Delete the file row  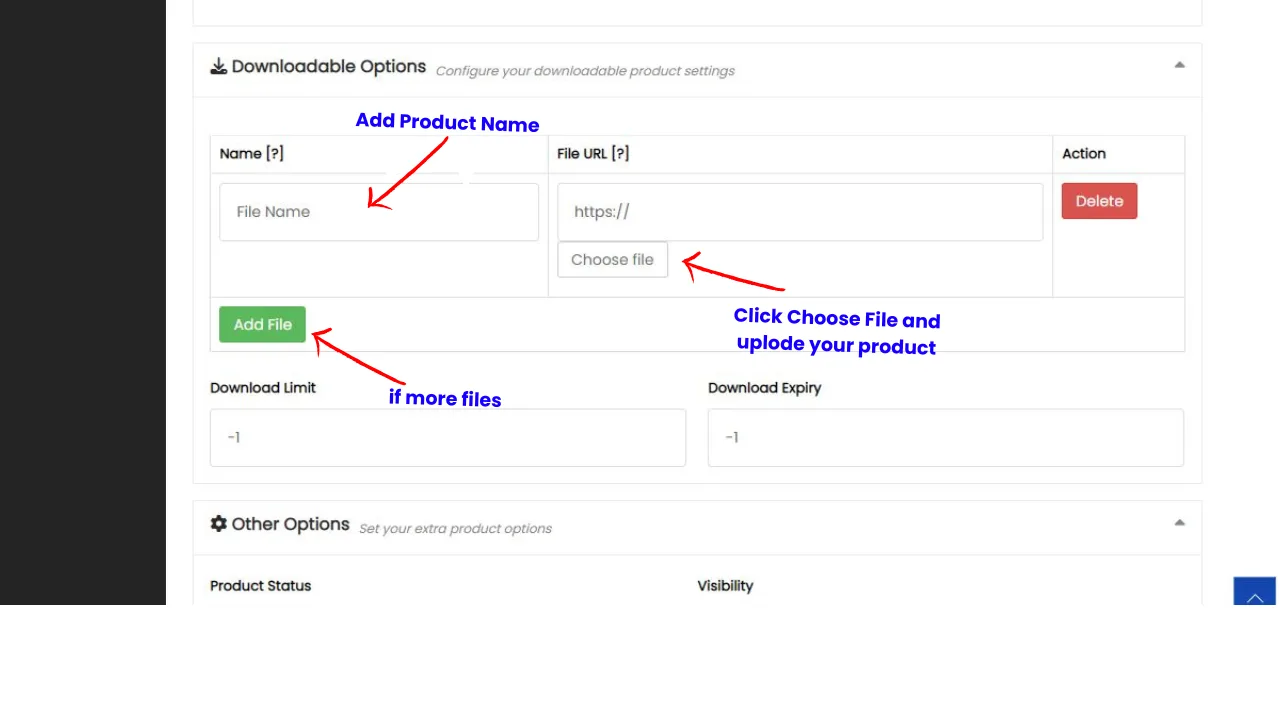(x=1099, y=201)
